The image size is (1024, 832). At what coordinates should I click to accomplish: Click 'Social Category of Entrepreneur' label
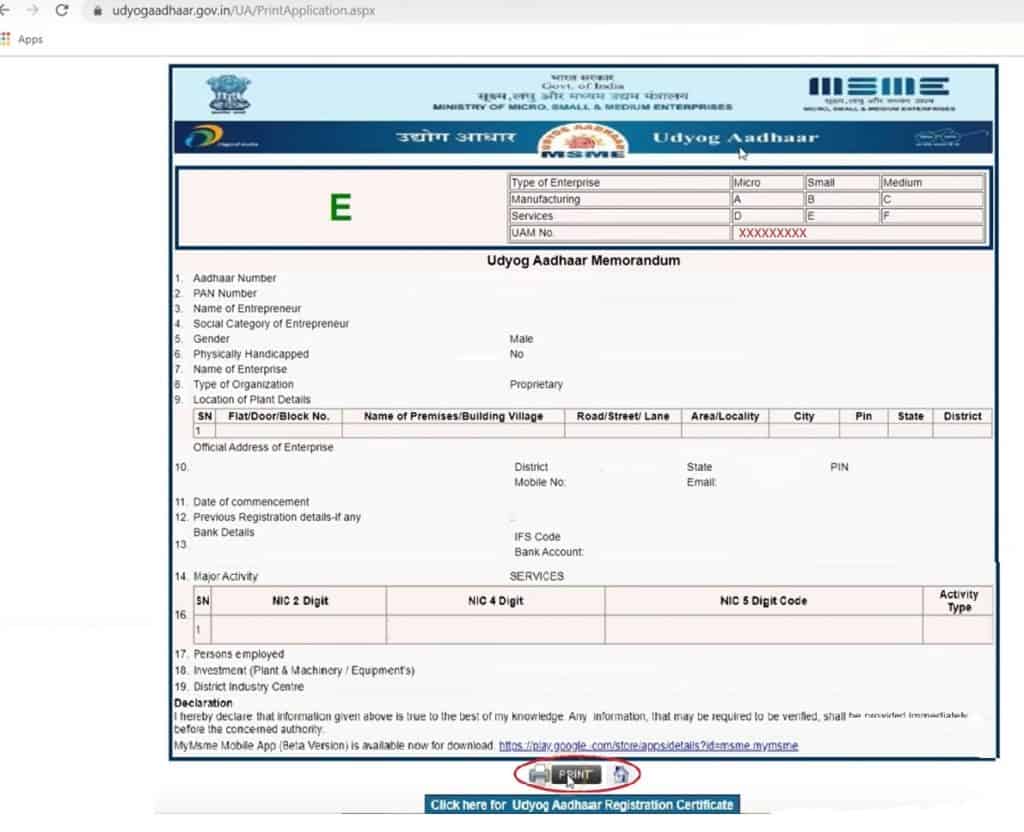pyautogui.click(x=271, y=324)
